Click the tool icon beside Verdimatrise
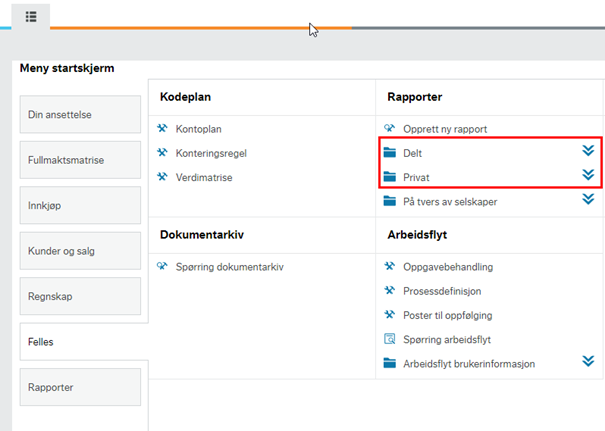This screenshot has width=605, height=431. pos(162,177)
